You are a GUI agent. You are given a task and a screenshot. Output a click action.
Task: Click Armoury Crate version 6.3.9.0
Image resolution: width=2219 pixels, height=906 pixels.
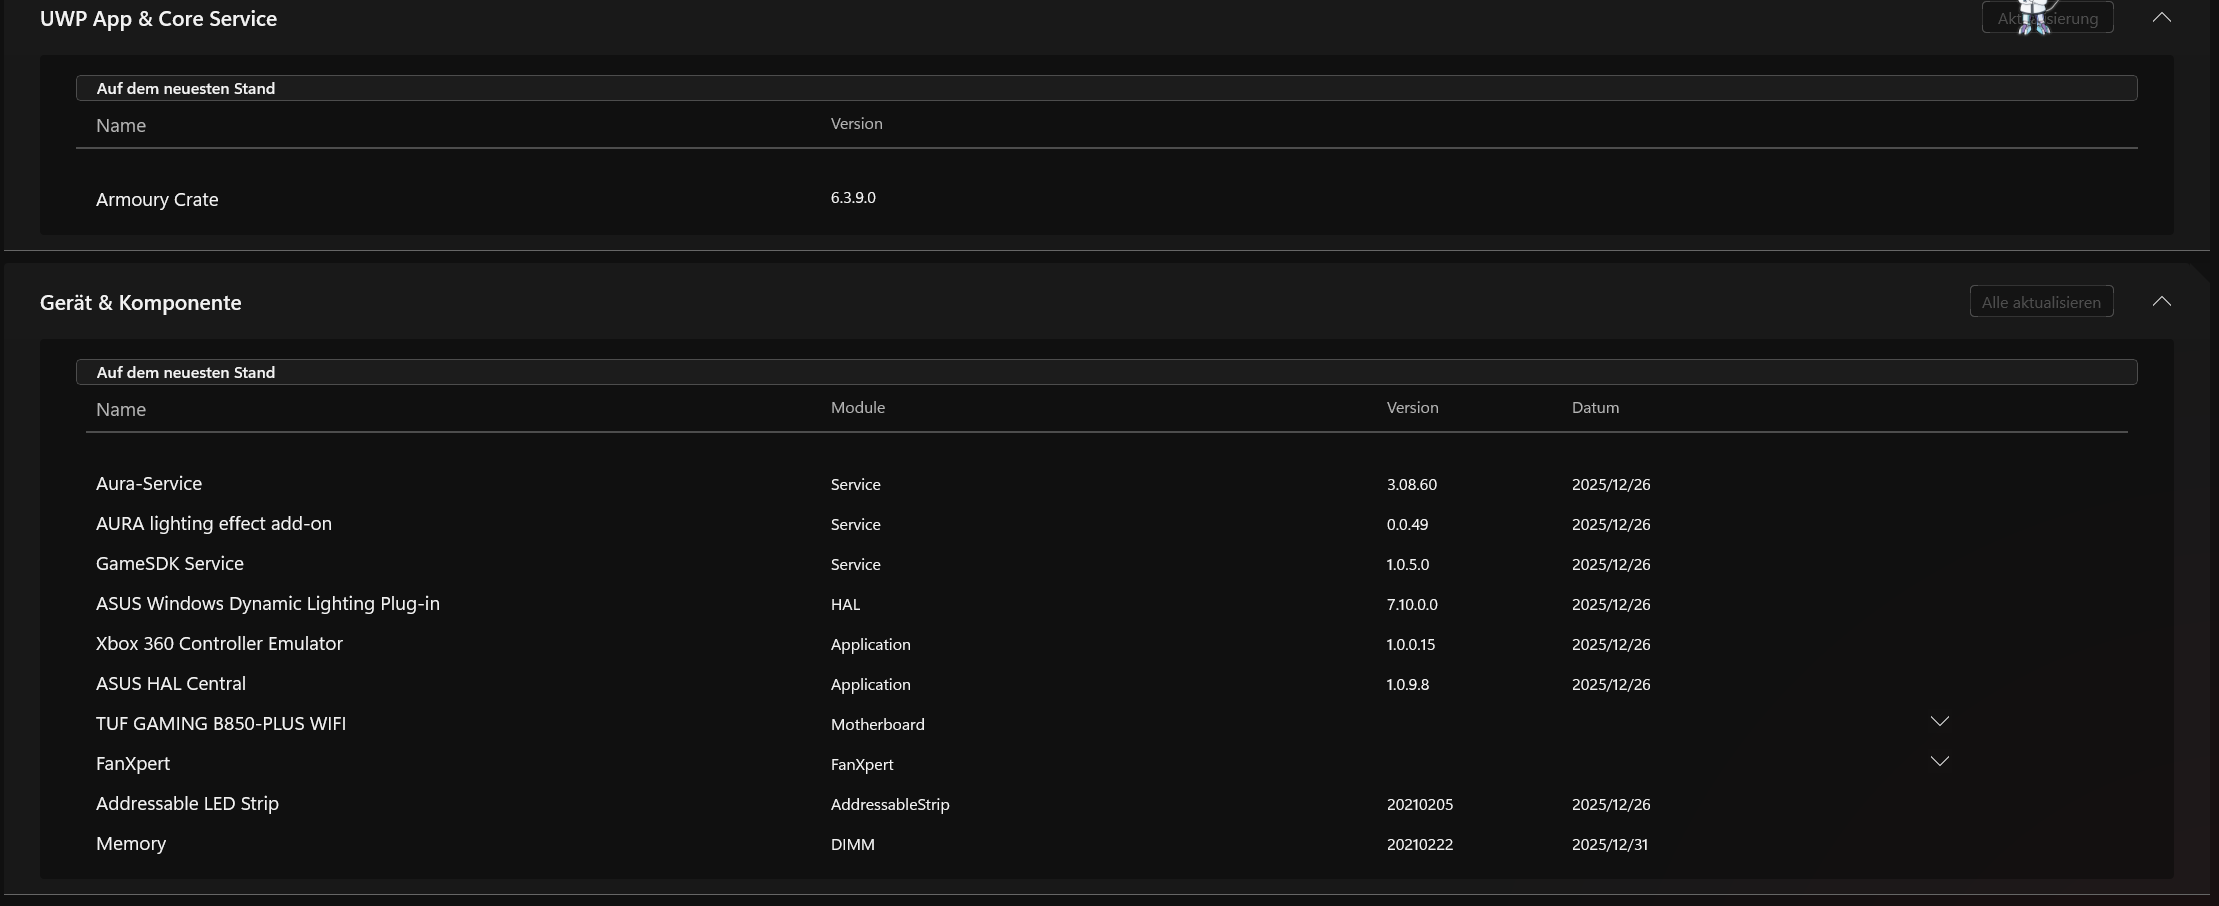853,198
